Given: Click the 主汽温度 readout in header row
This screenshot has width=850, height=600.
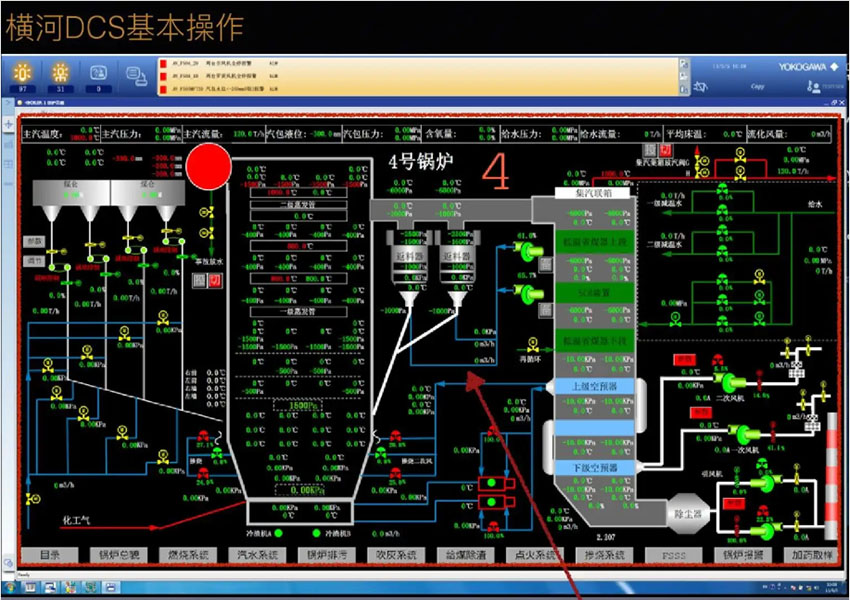Looking at the screenshot, I should 61,133.
